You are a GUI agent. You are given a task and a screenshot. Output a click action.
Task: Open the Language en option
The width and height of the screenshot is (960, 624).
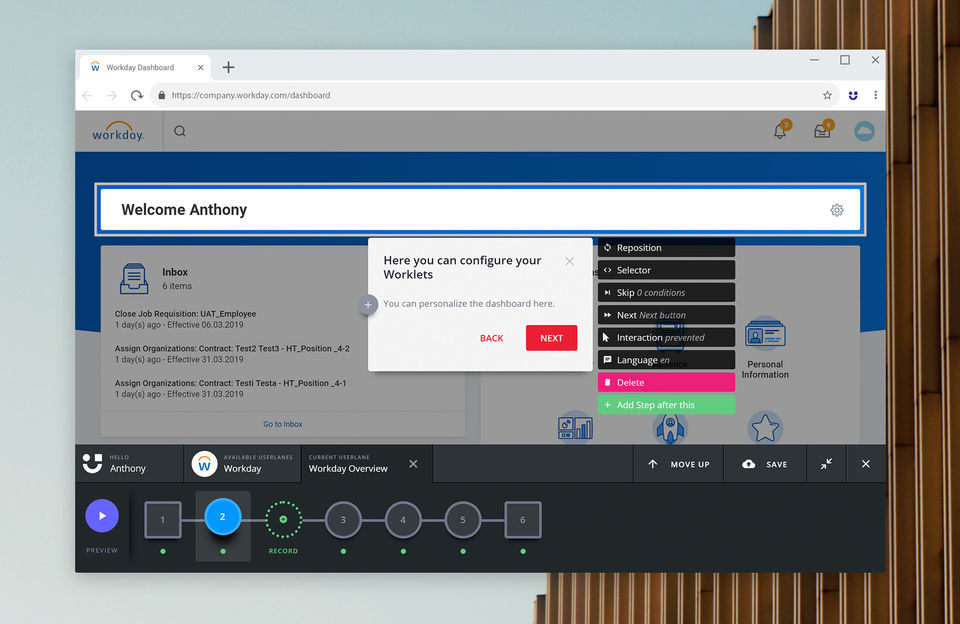666,360
